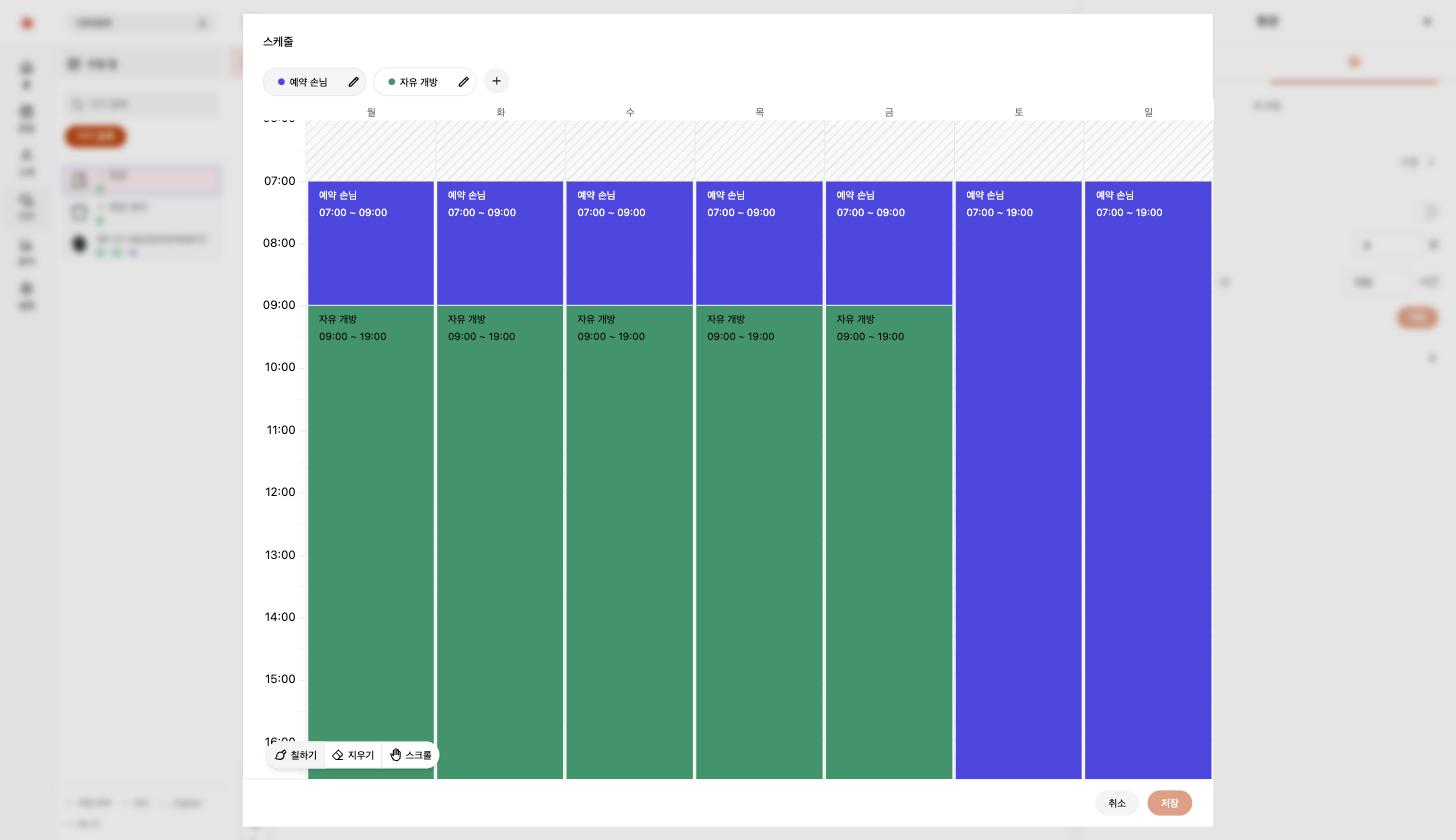Edit the 자유 개방 category with pencil icon
1456x840 pixels.
(463, 82)
